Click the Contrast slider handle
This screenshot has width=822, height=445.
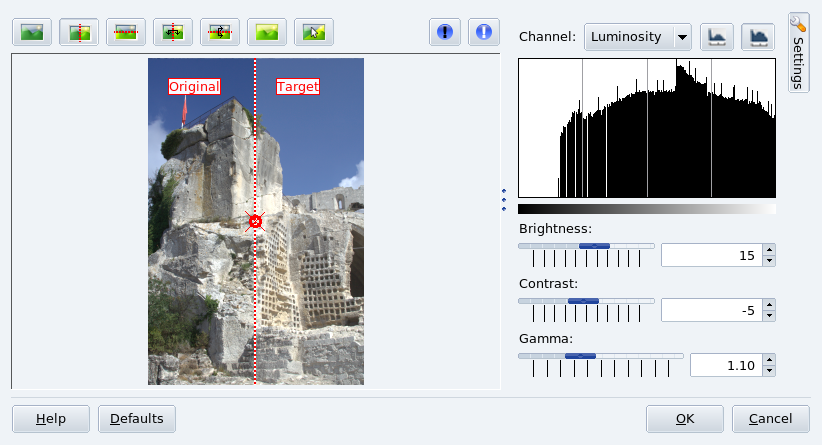pos(583,301)
